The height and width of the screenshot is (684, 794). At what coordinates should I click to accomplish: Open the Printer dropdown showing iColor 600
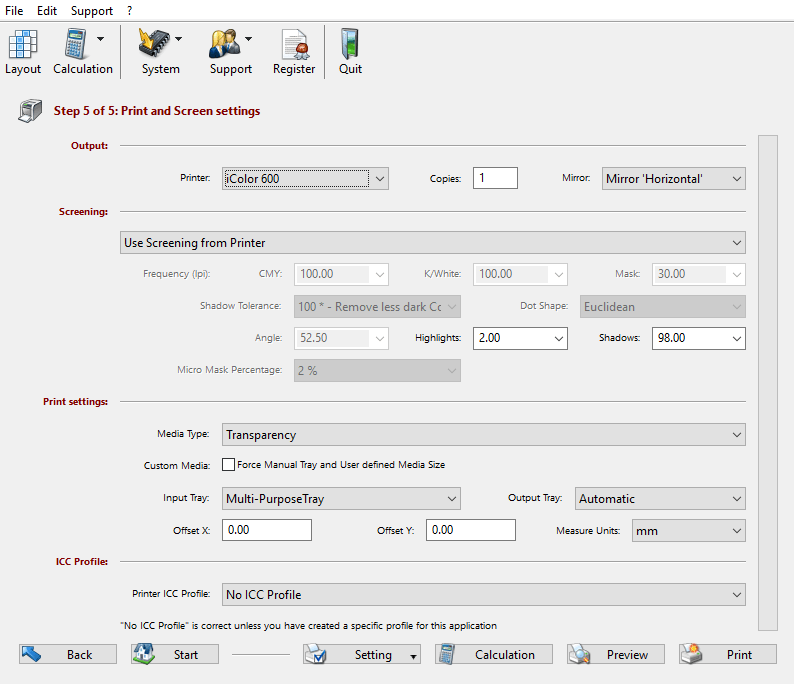click(x=305, y=179)
